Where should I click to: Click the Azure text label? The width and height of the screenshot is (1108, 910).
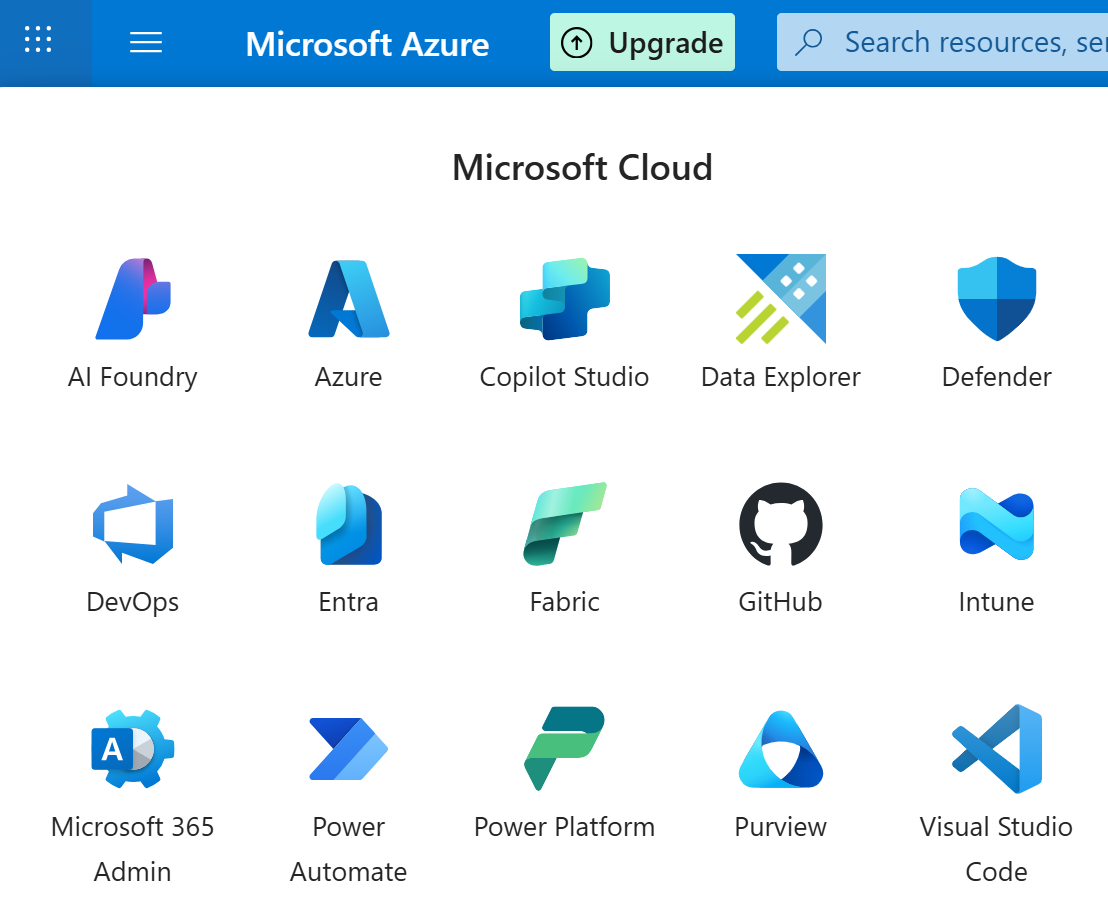pos(348,377)
